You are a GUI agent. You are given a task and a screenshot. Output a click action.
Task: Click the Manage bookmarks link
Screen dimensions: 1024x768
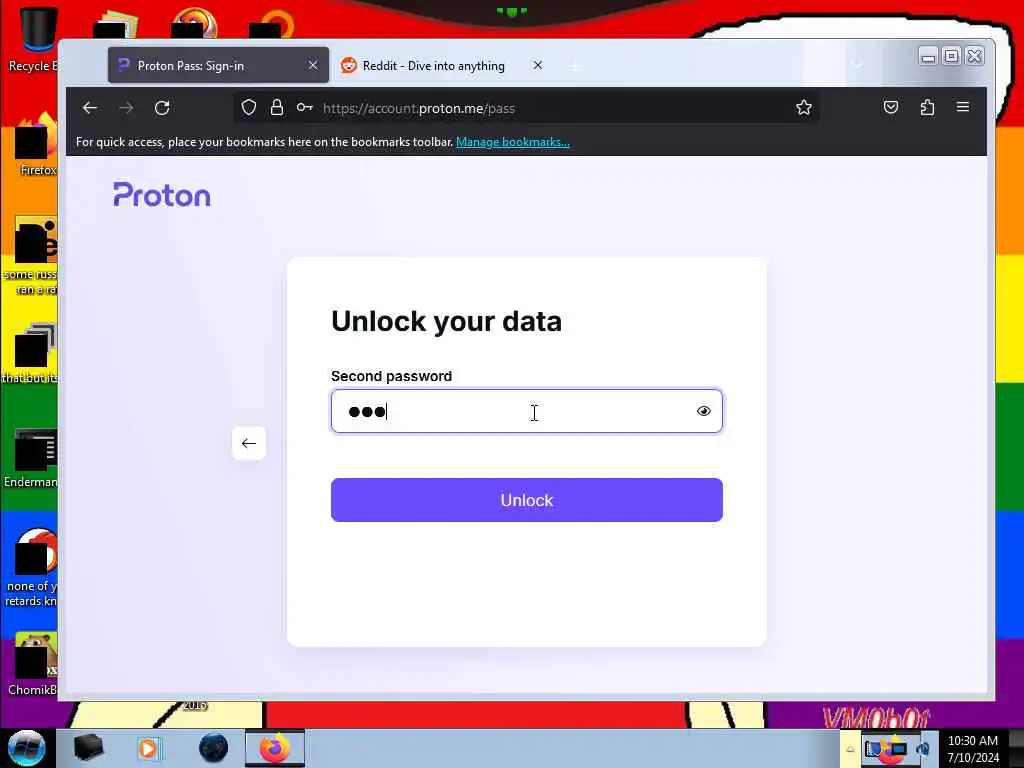[513, 142]
